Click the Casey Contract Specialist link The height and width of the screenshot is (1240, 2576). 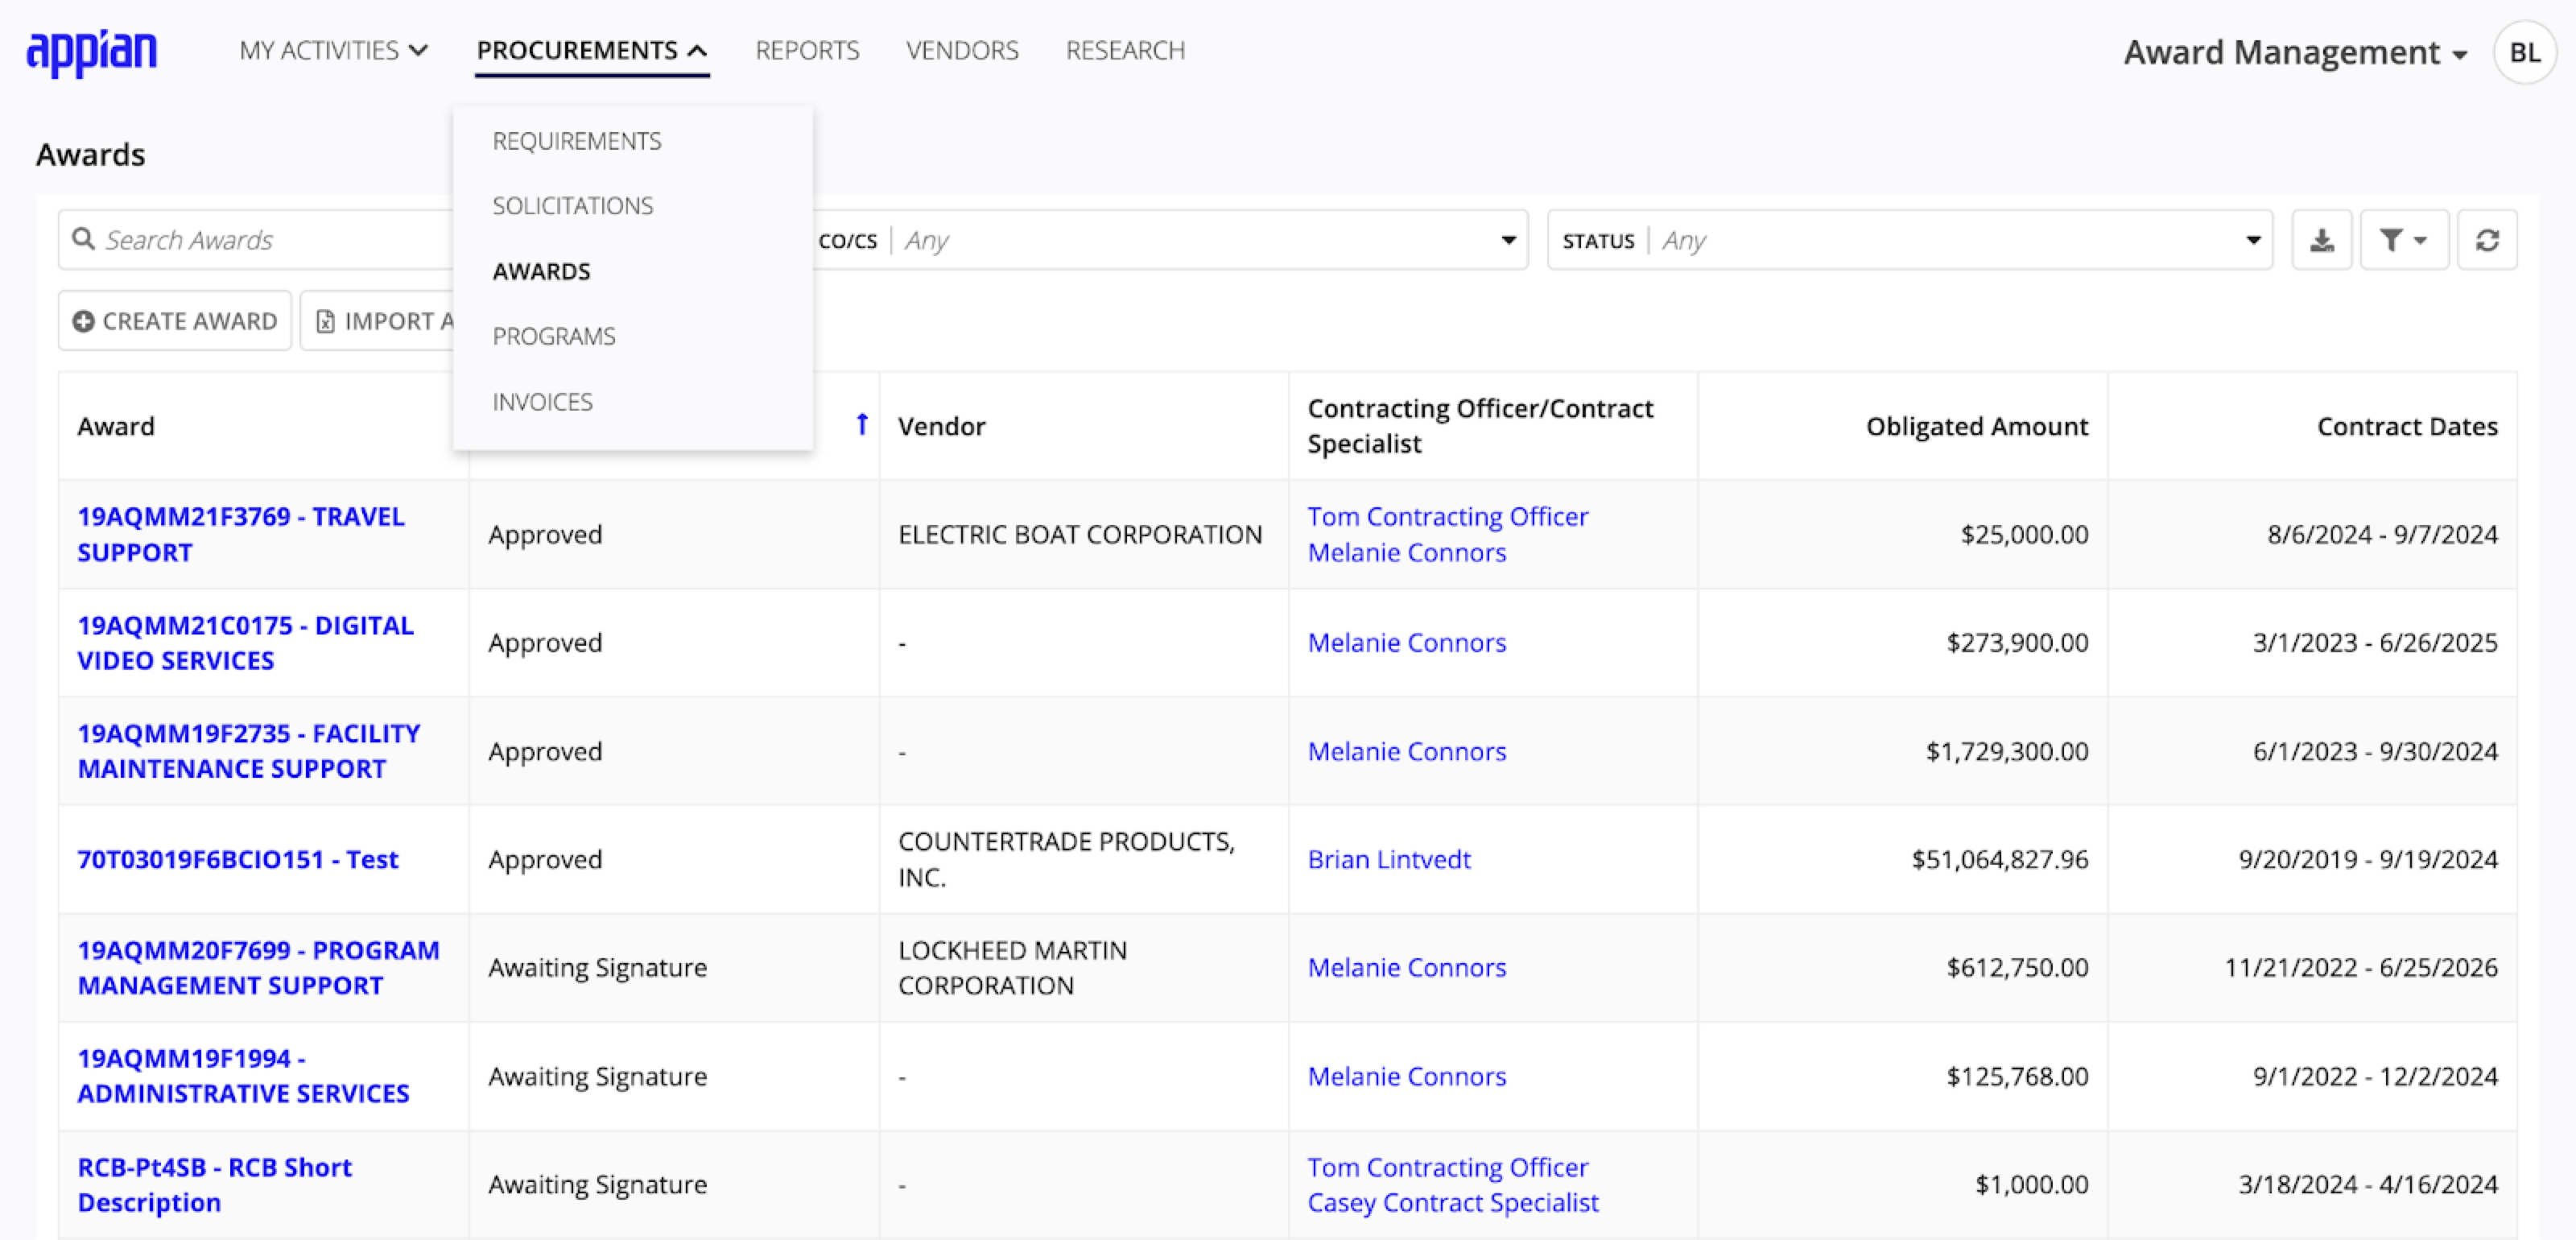coord(1453,1202)
